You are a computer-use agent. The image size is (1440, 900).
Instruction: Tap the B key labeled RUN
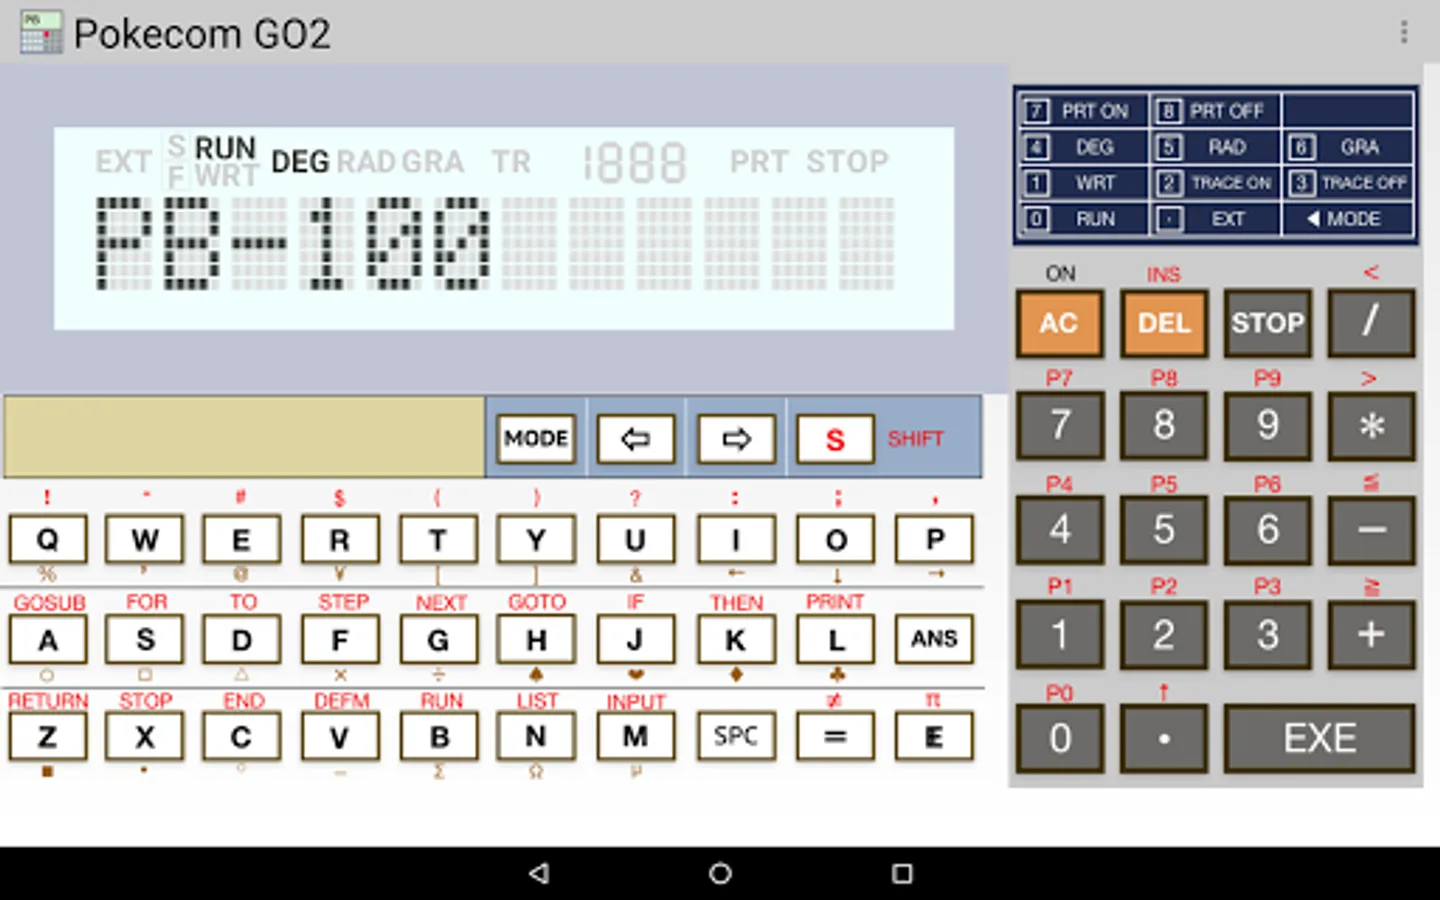pyautogui.click(x=438, y=737)
